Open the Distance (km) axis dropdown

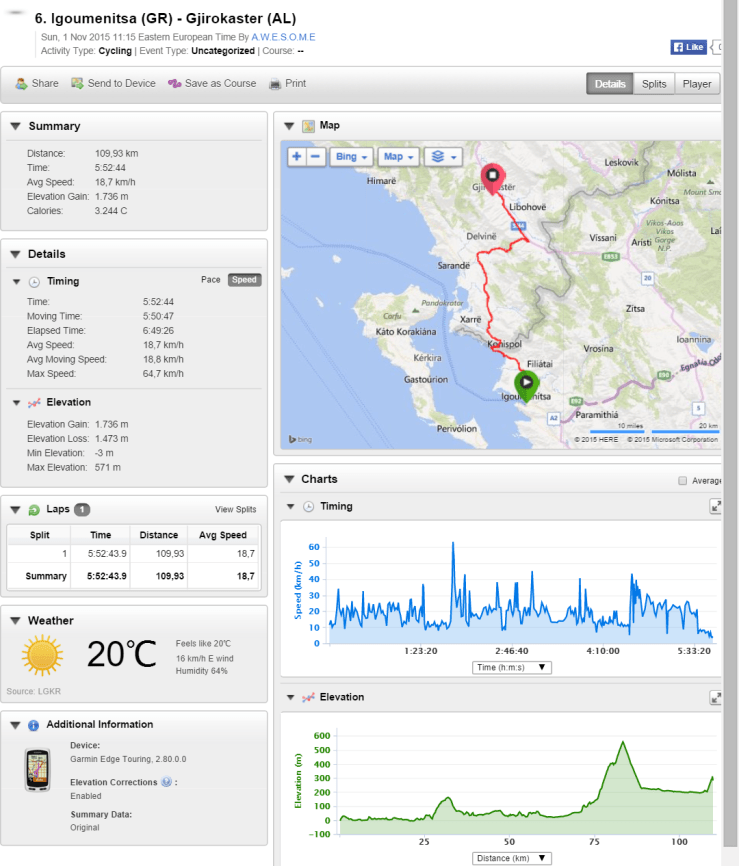point(512,858)
